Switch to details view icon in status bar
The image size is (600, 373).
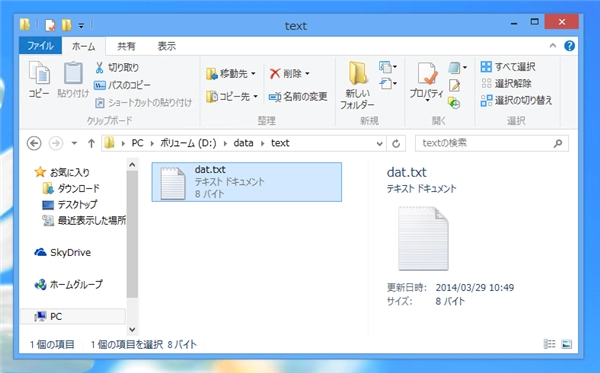pos(549,344)
